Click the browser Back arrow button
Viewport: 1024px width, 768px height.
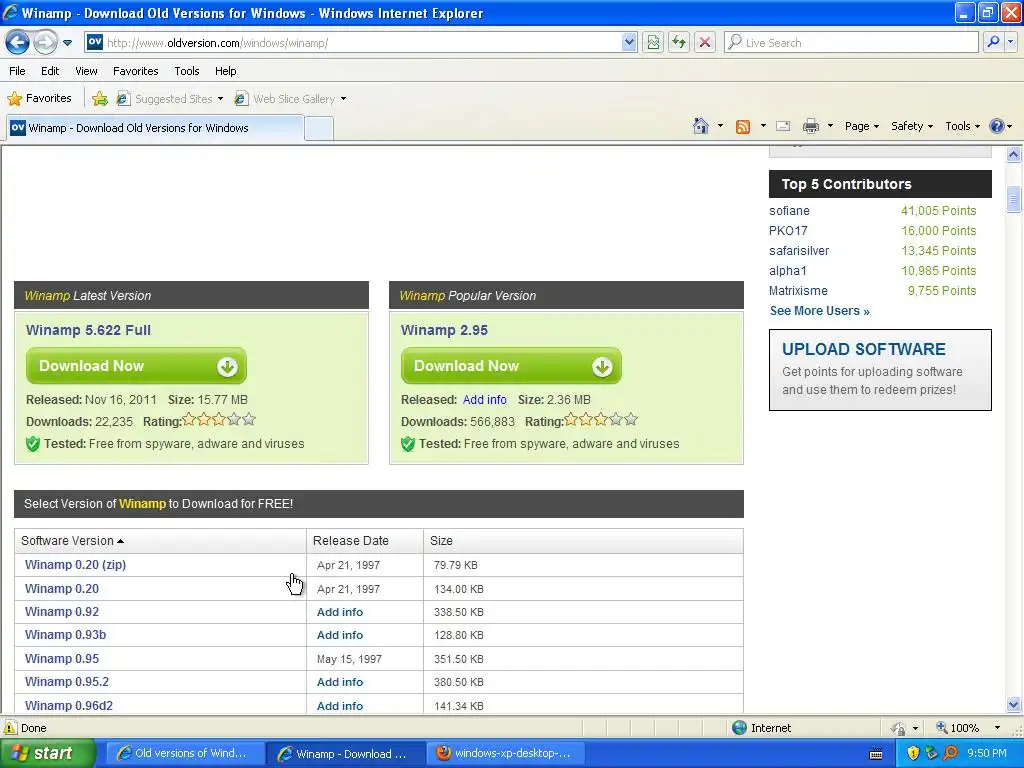[x=18, y=43]
